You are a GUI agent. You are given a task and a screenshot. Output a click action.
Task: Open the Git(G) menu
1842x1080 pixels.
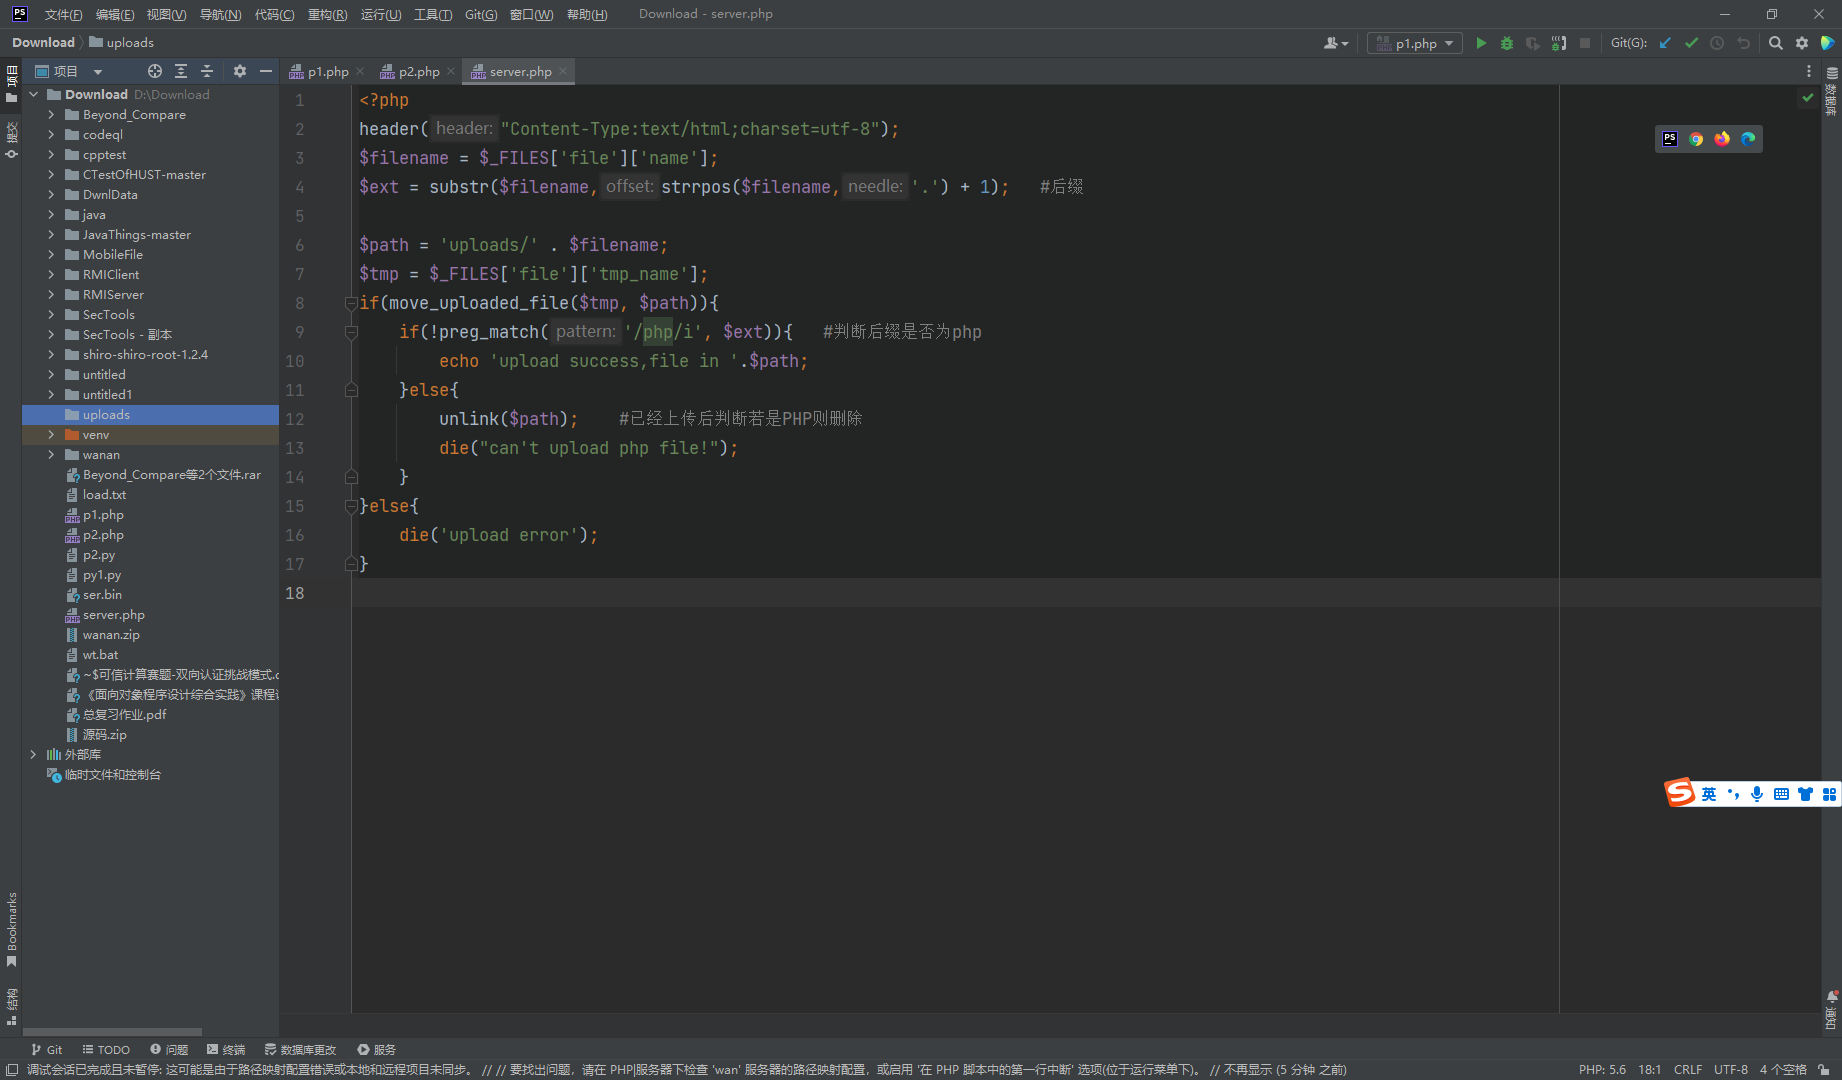[x=481, y=14]
